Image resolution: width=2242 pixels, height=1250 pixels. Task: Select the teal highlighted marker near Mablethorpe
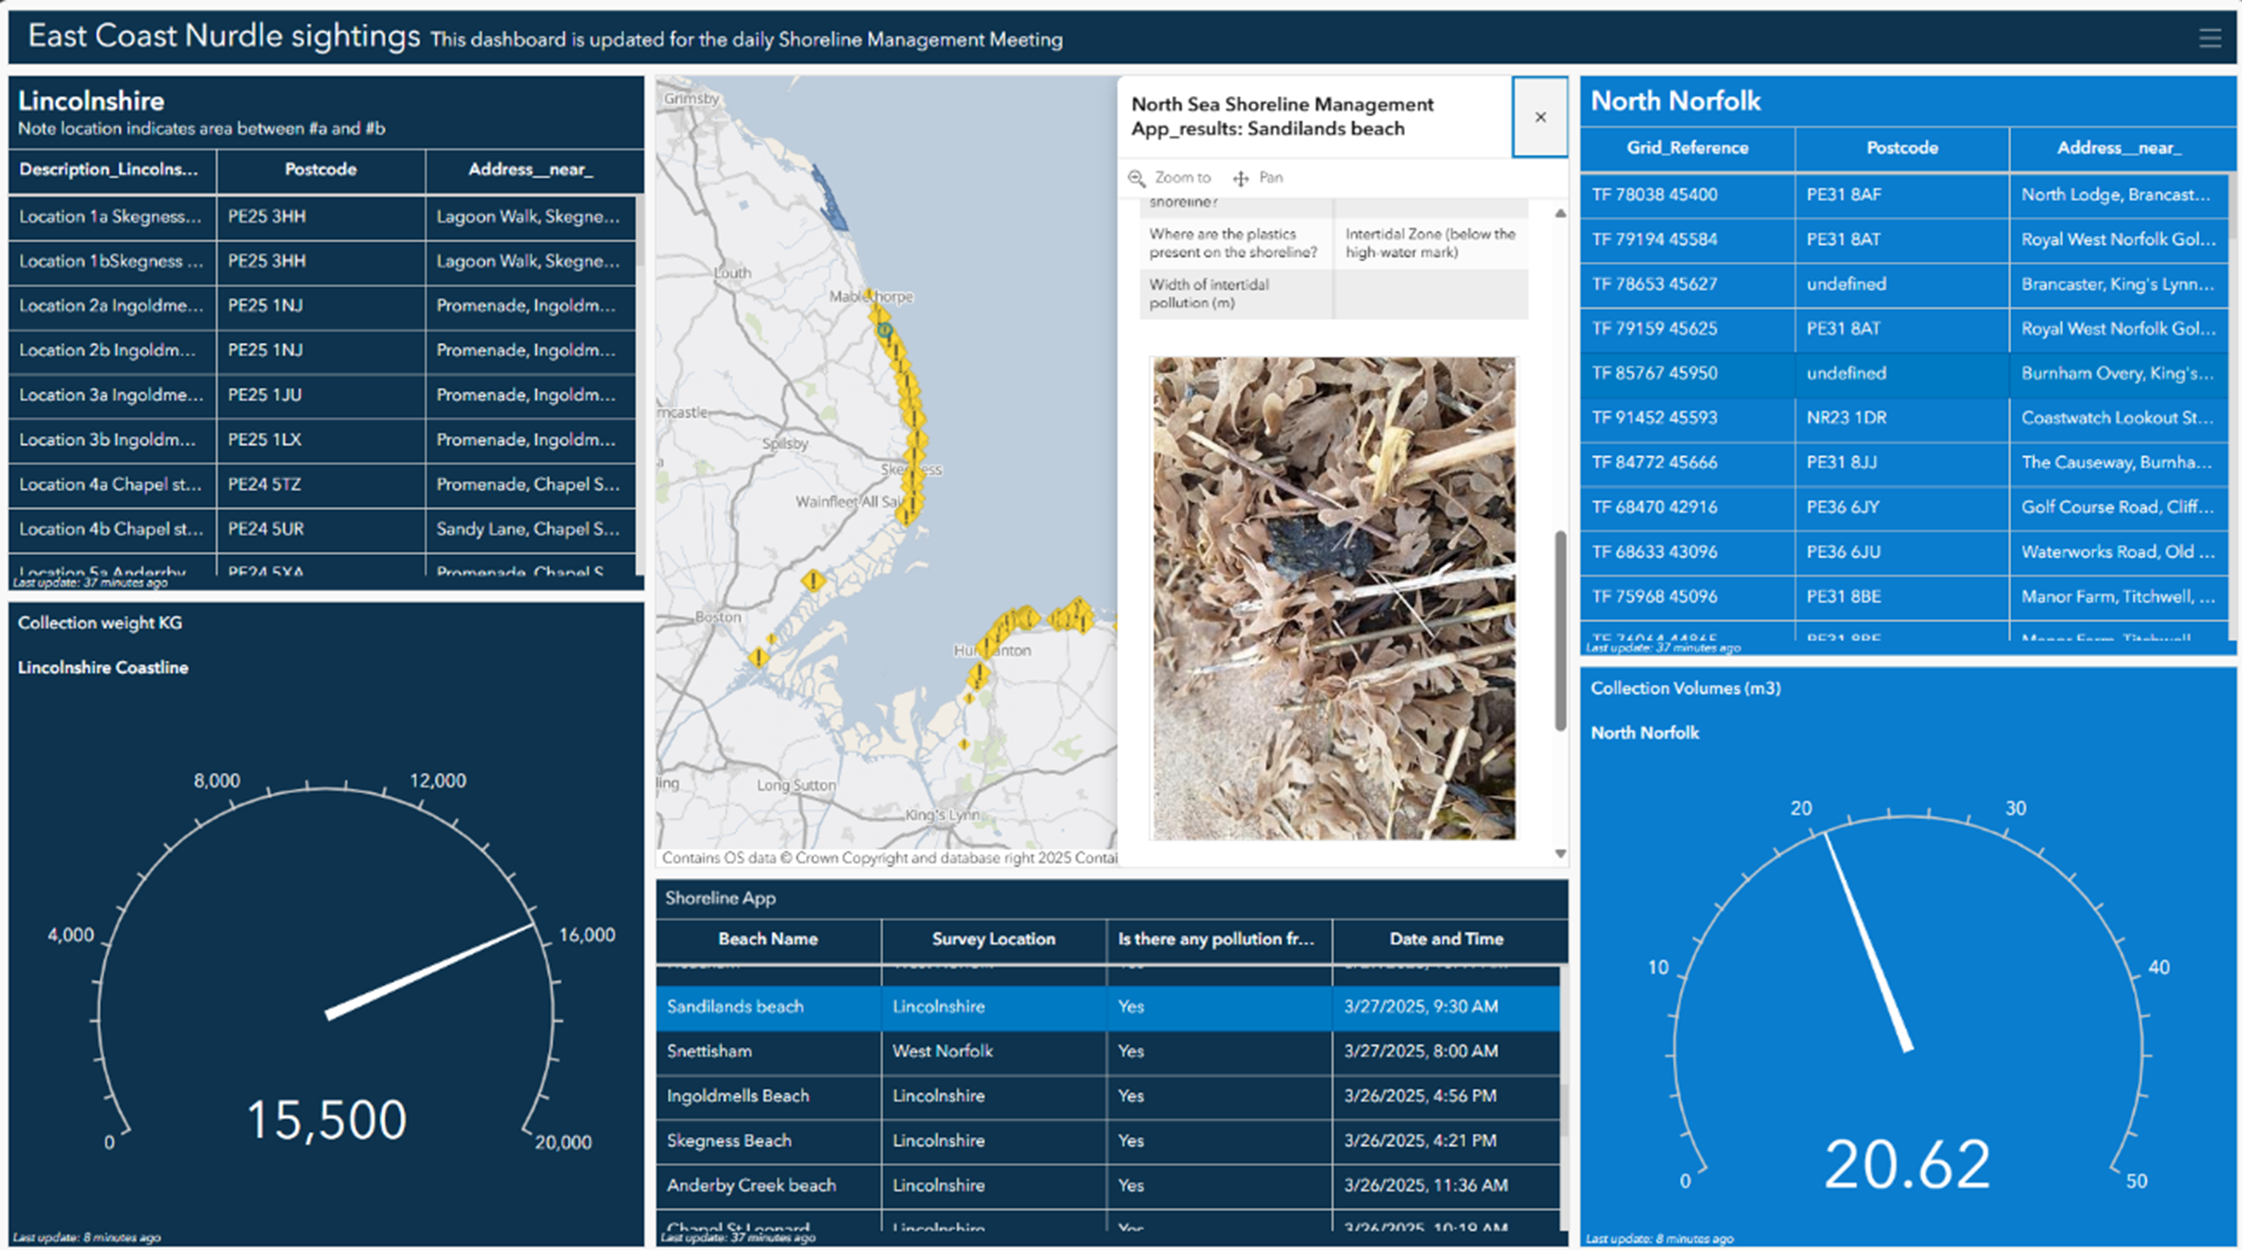(884, 329)
